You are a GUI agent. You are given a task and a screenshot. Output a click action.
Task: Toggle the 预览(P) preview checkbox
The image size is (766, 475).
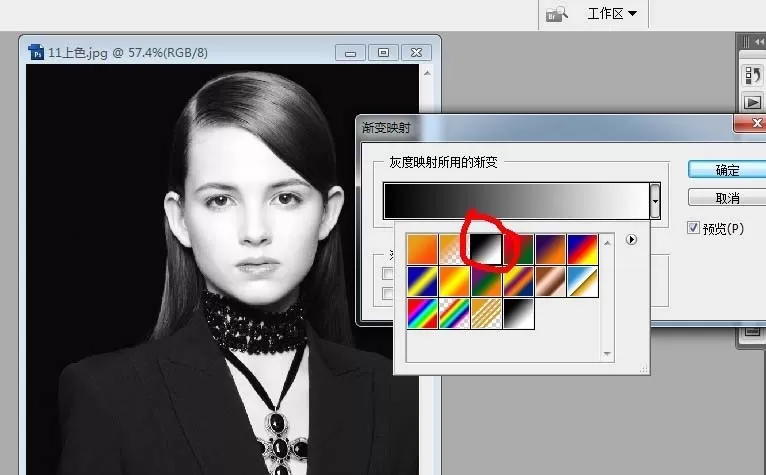[693, 228]
